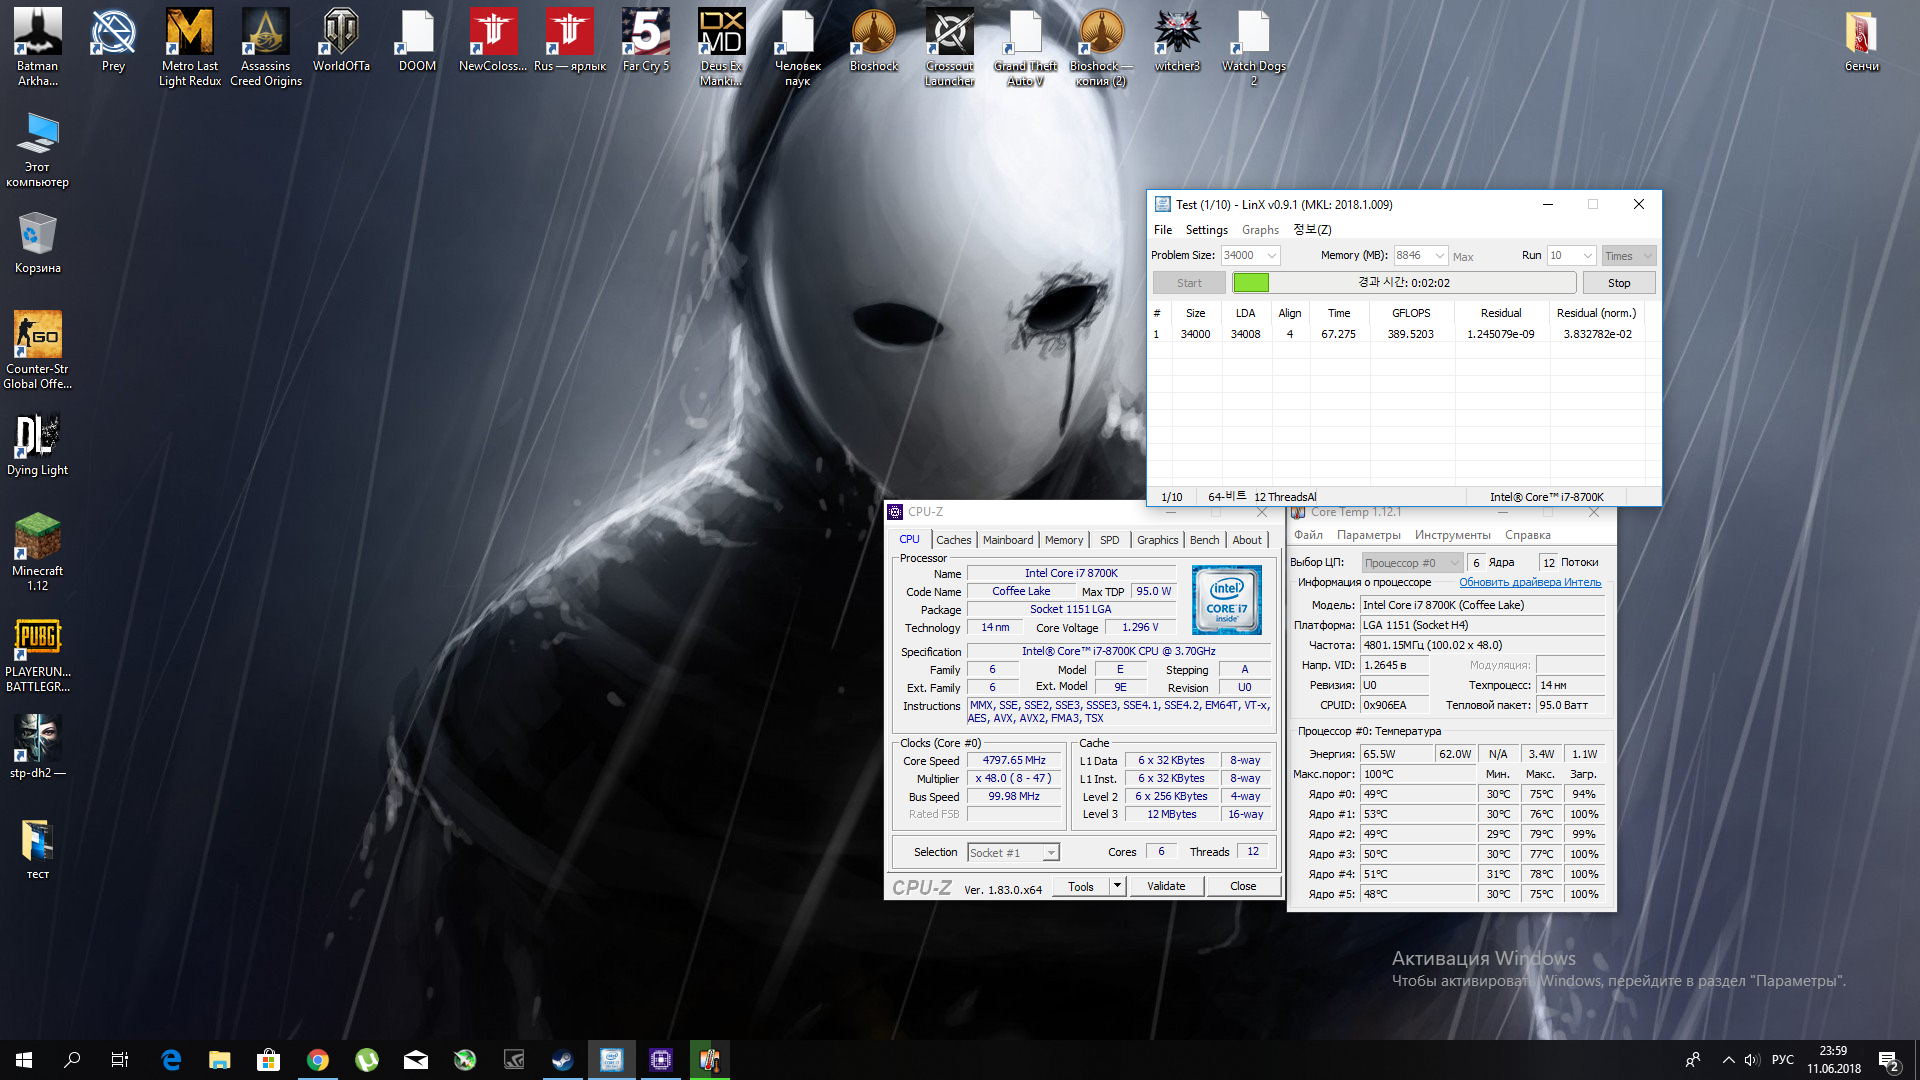The height and width of the screenshot is (1080, 1920).
Task: Expand the Tools dropdown arrow in CPU-Z
Action: 1118,886
